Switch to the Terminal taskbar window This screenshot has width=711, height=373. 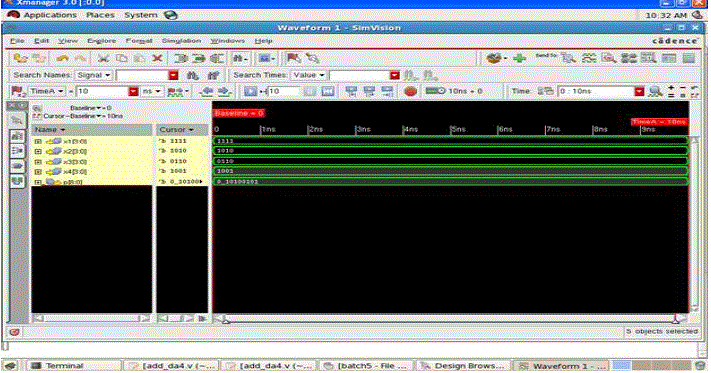pos(73,366)
